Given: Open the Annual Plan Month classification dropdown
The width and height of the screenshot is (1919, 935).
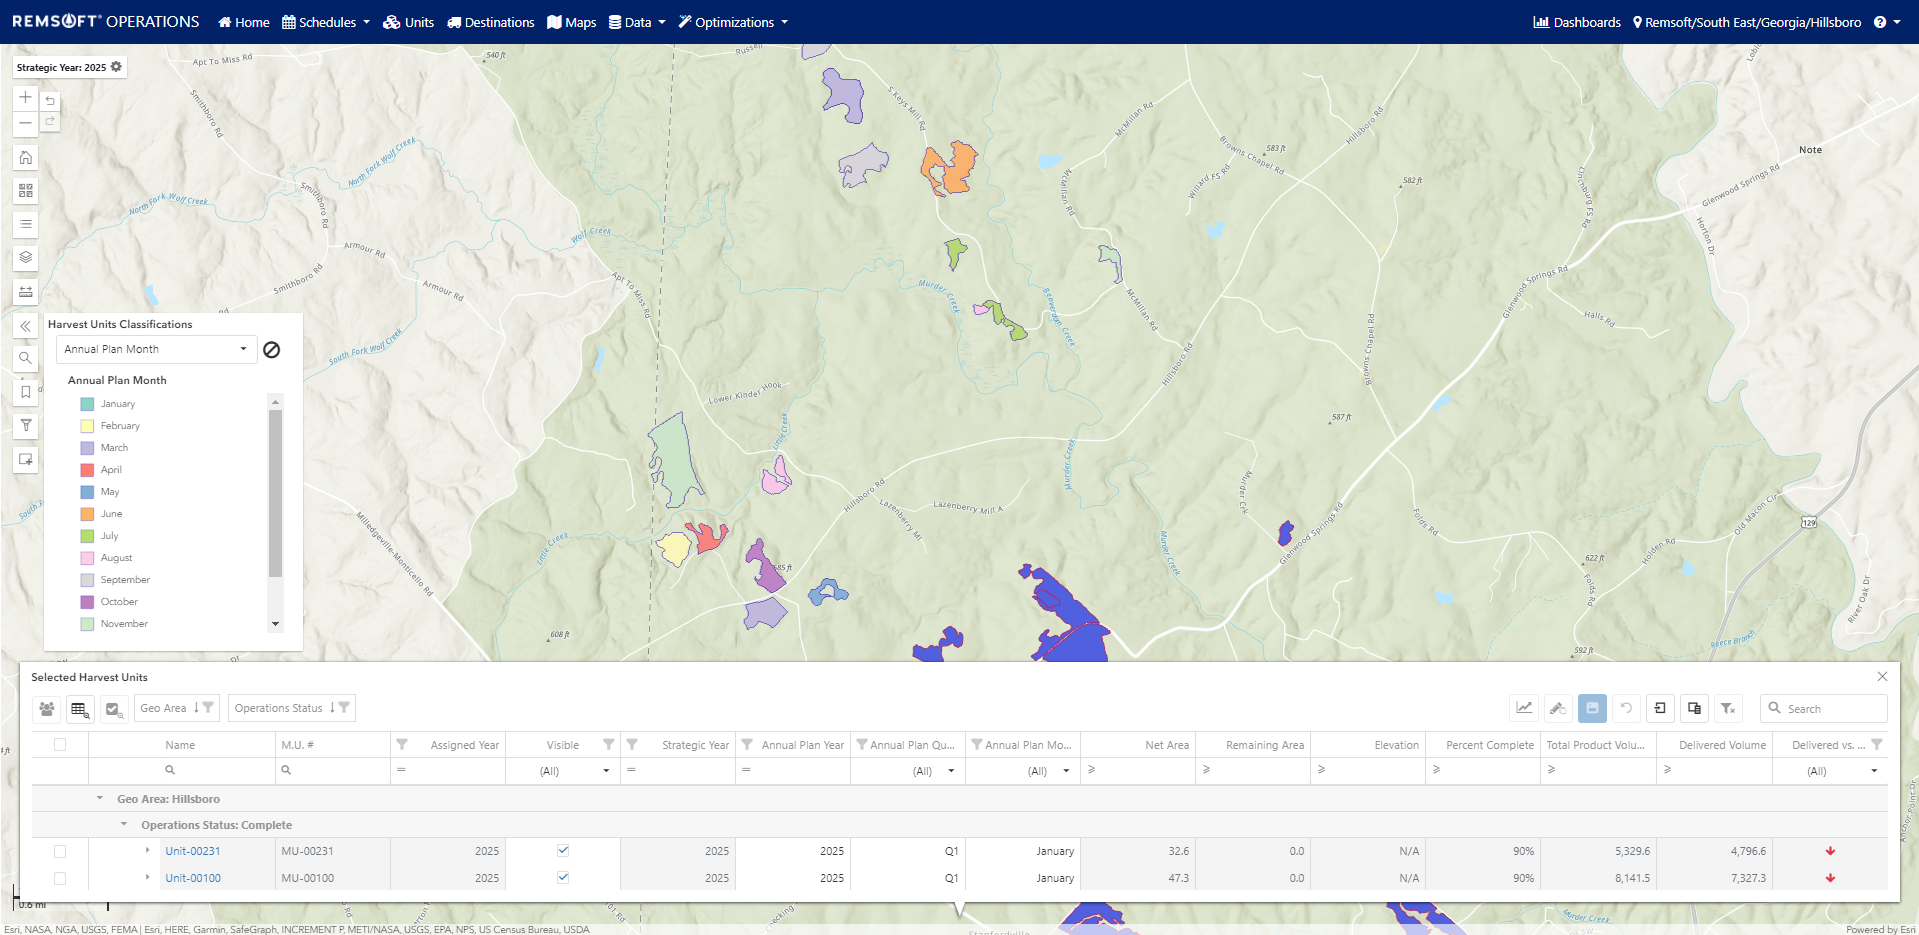Looking at the screenshot, I should coord(155,349).
